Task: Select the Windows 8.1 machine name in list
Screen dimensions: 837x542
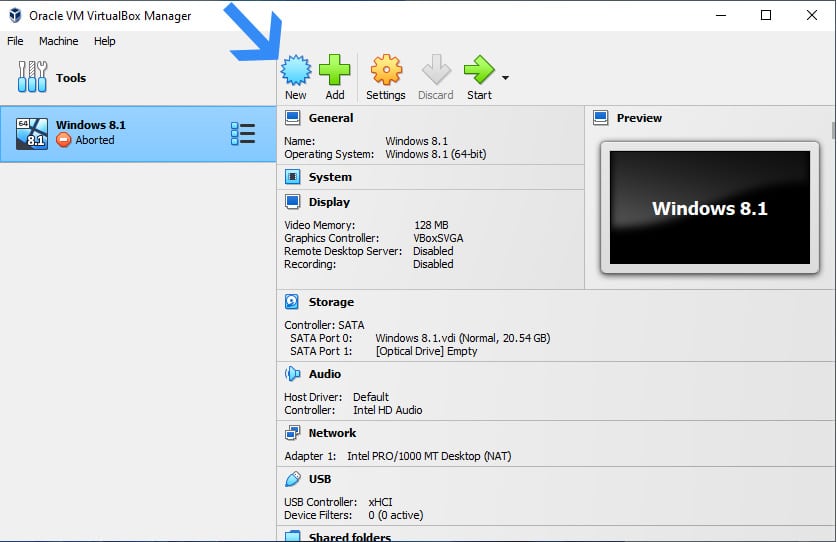Action: 91,125
